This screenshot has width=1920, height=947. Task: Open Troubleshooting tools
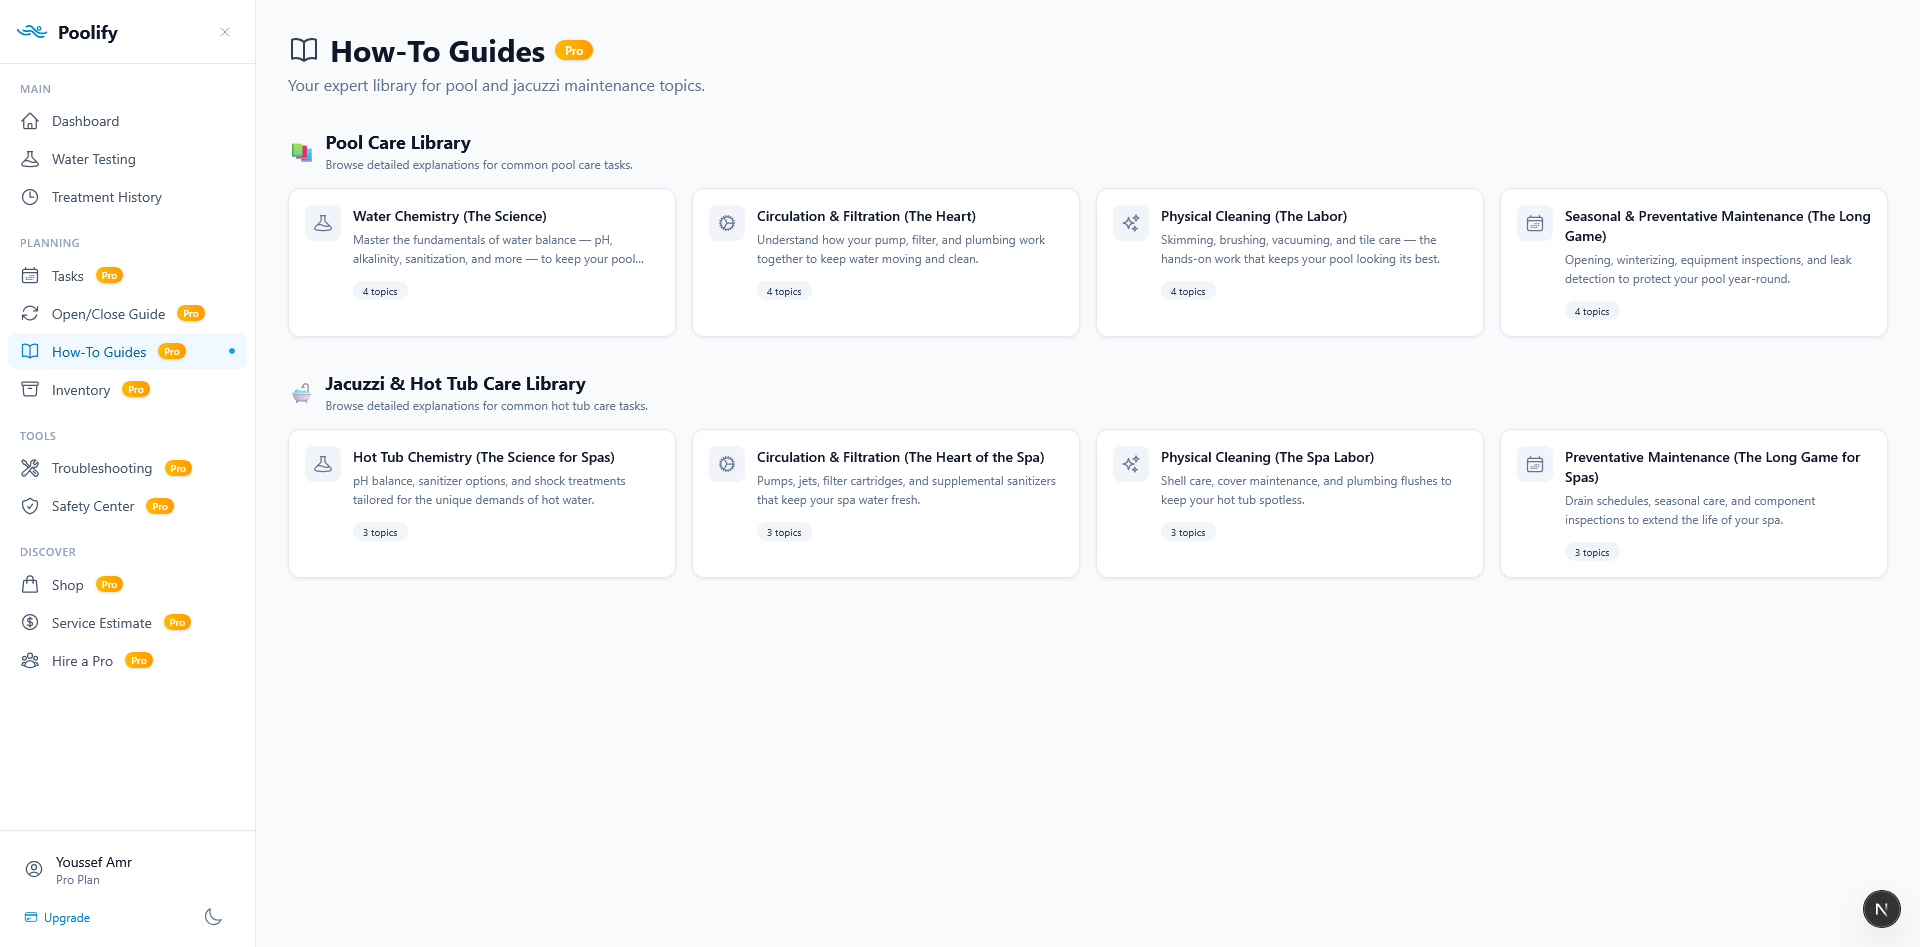(x=127, y=468)
